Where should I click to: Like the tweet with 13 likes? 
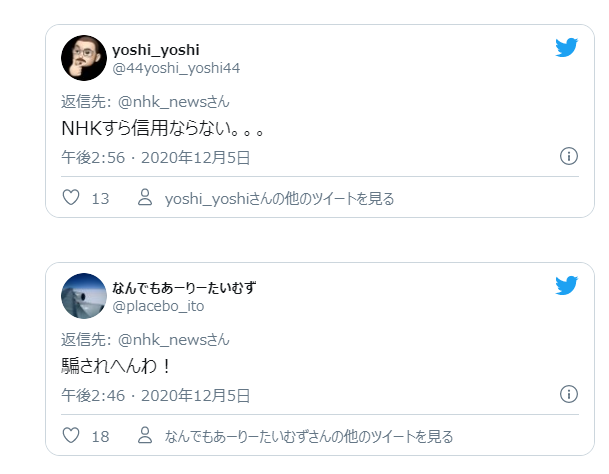[x=71, y=197]
